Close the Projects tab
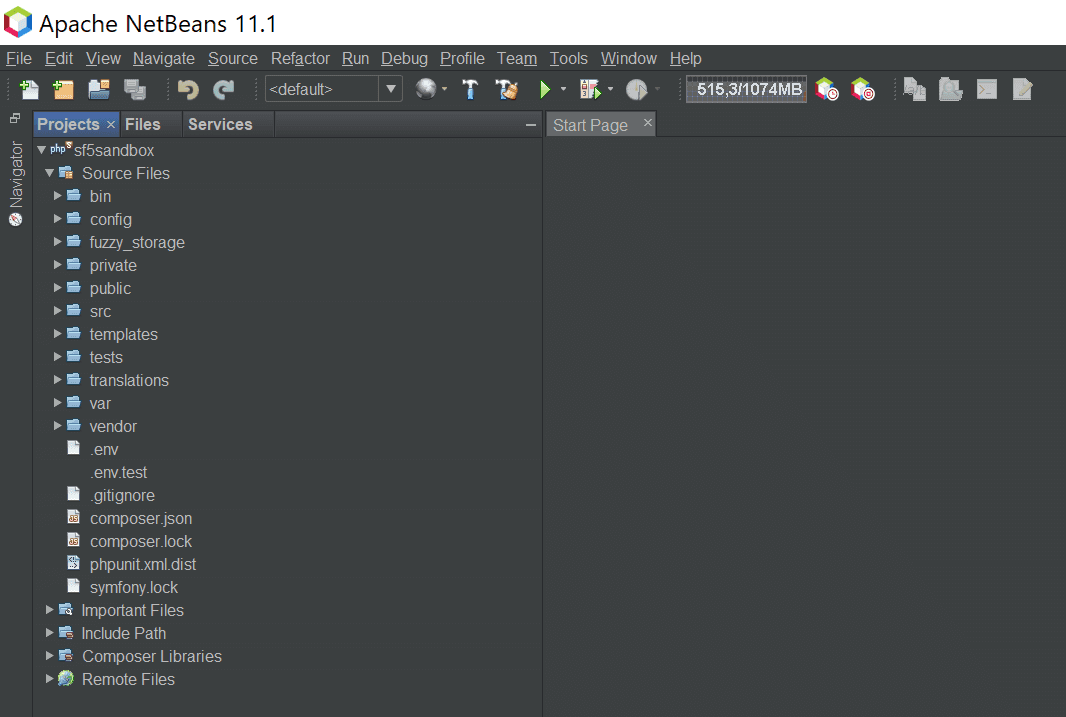This screenshot has height=717, width=1066. click(x=111, y=124)
